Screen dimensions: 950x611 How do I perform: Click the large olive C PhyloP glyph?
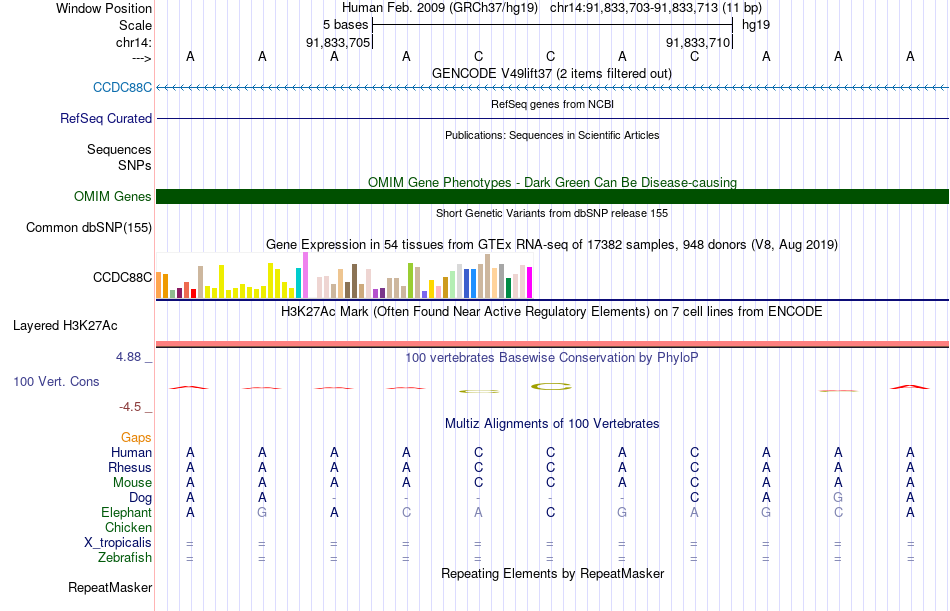(551, 386)
